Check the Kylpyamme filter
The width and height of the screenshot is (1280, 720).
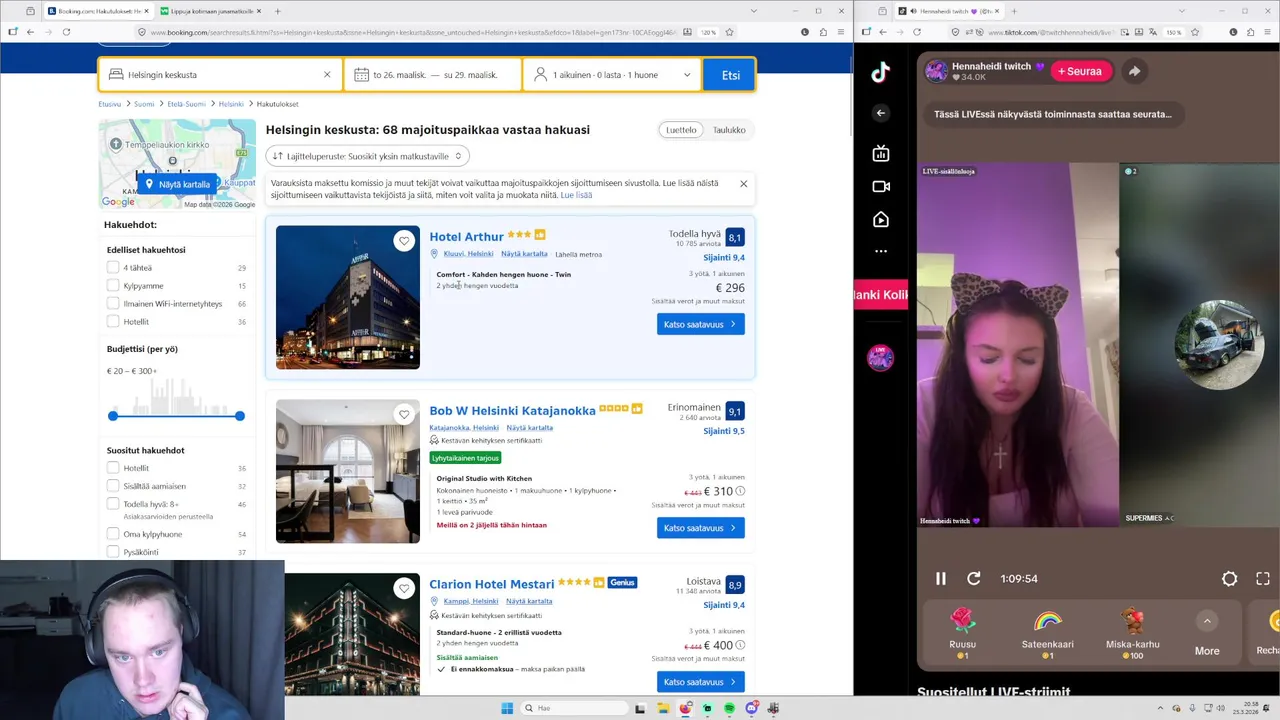click(x=113, y=286)
